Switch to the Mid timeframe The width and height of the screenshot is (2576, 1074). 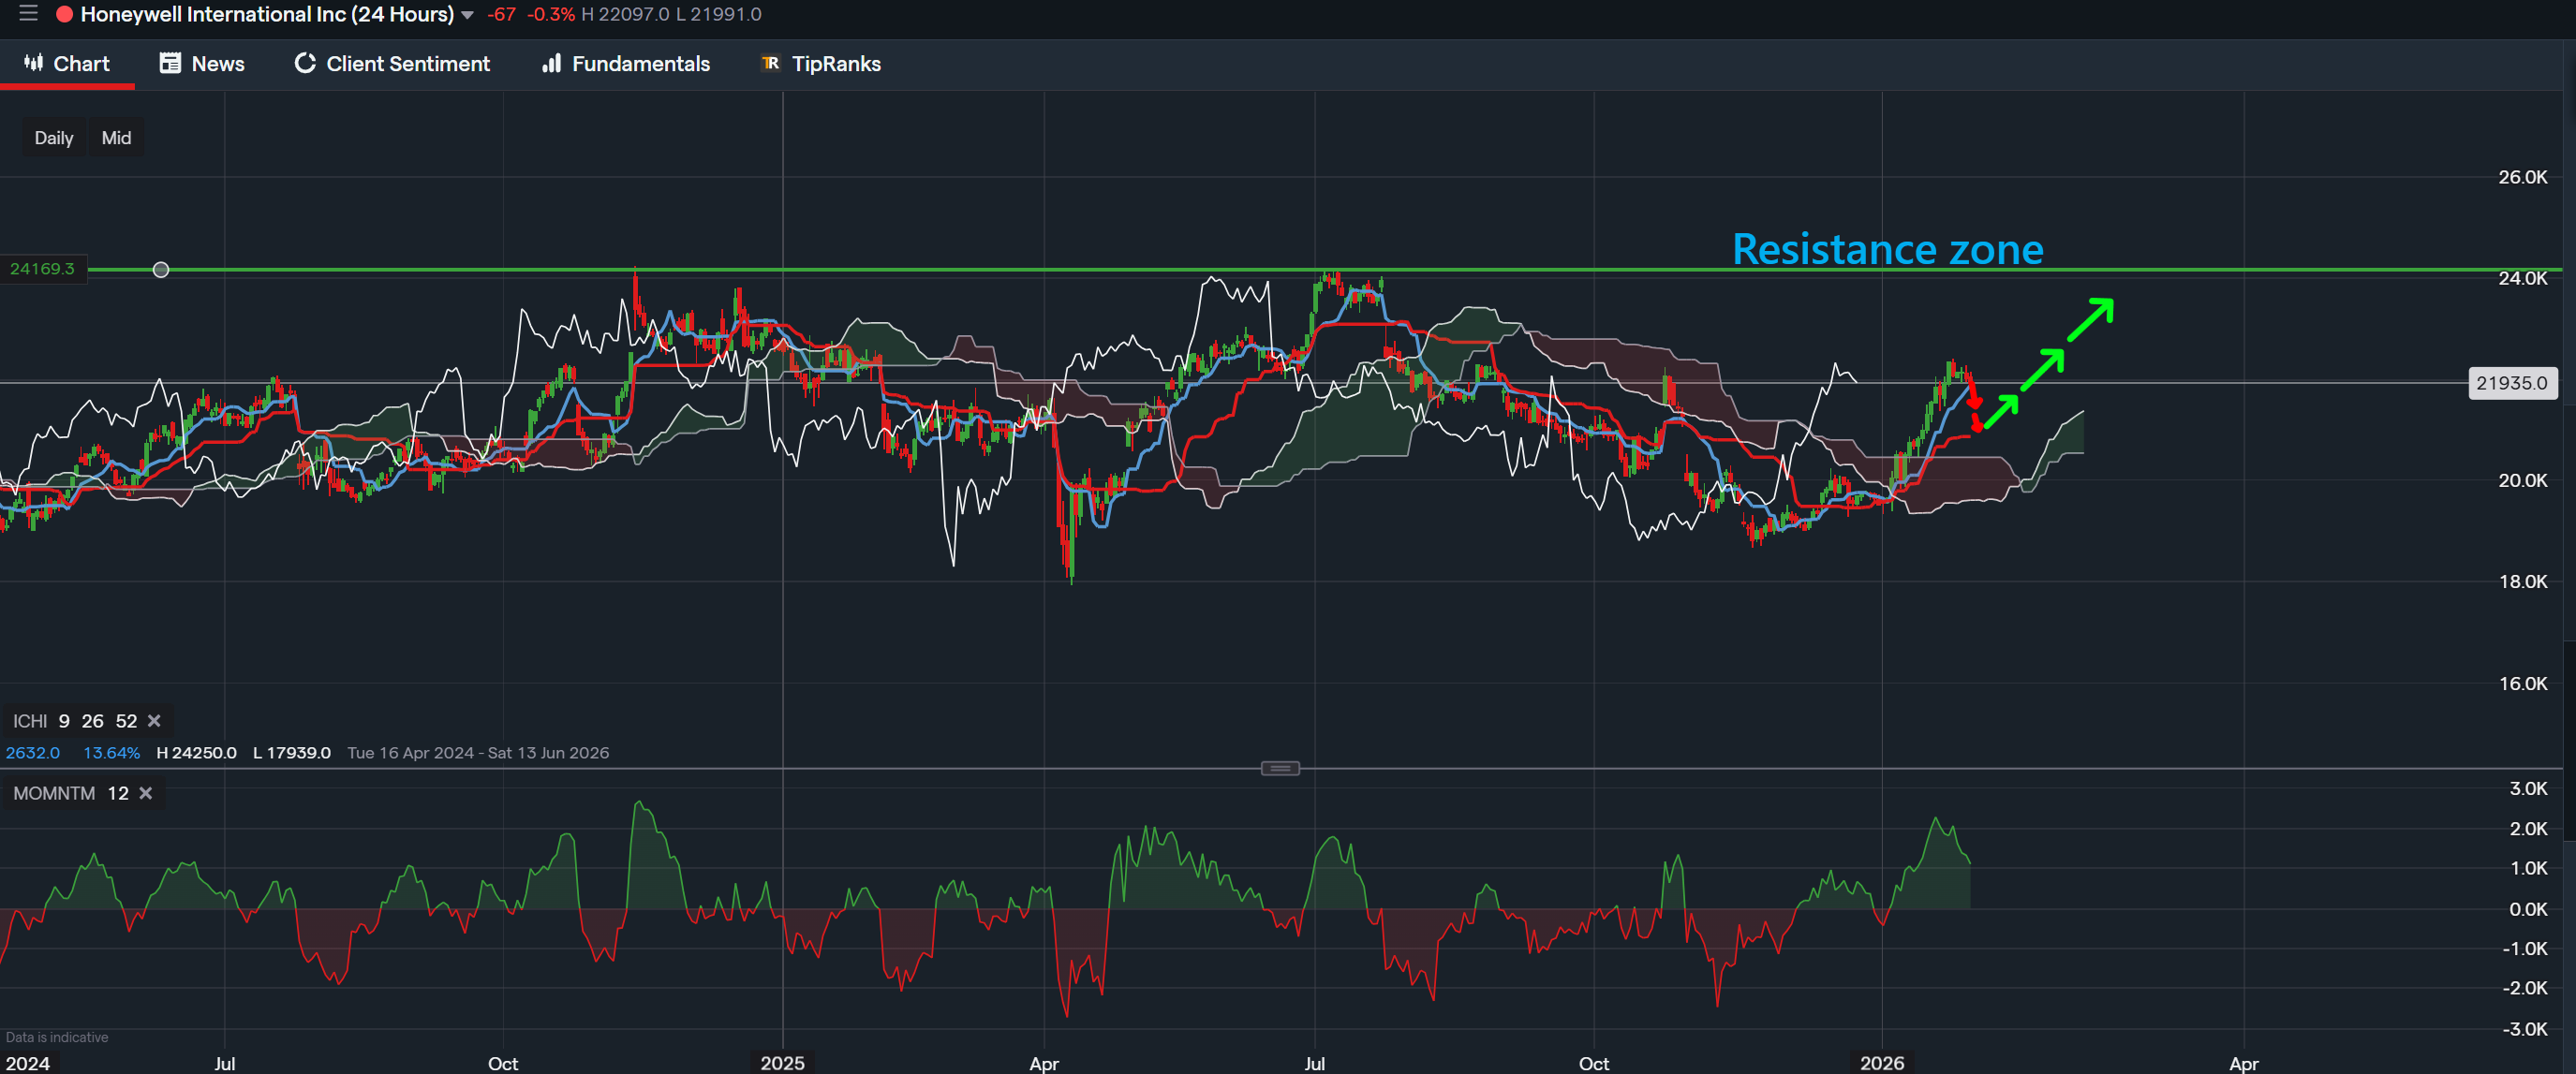coord(116,137)
